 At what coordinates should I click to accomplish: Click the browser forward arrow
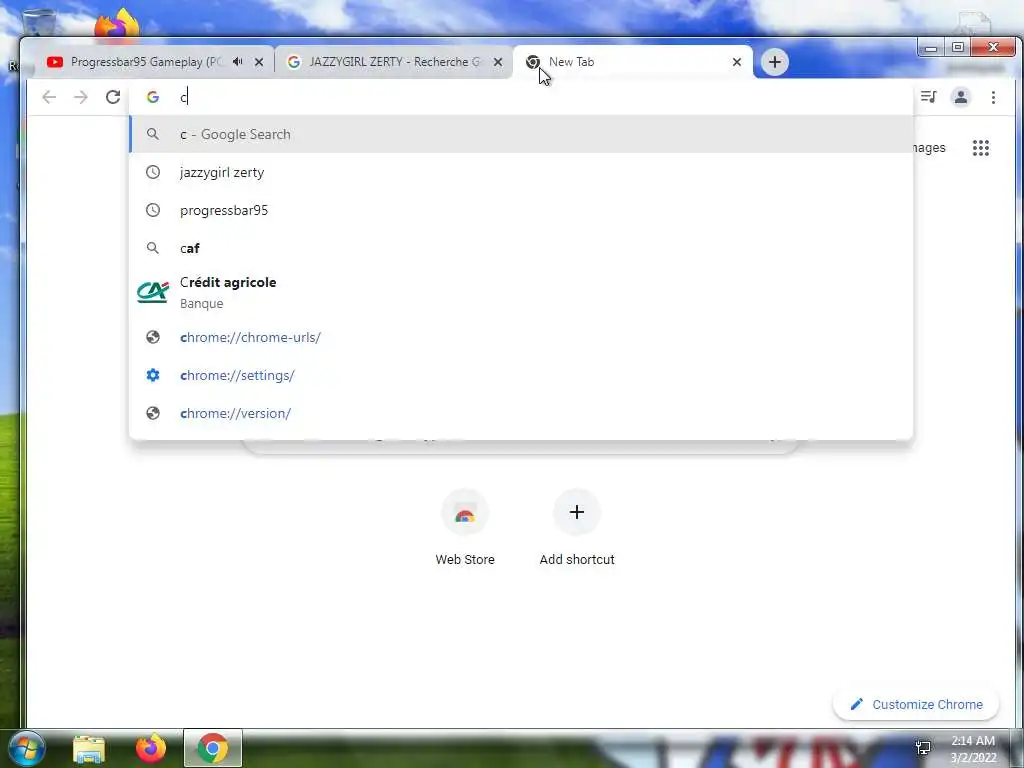pos(80,97)
